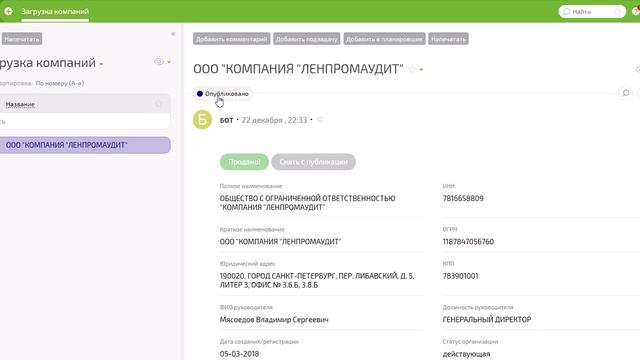Click the КПП value 783901001

coord(460,276)
